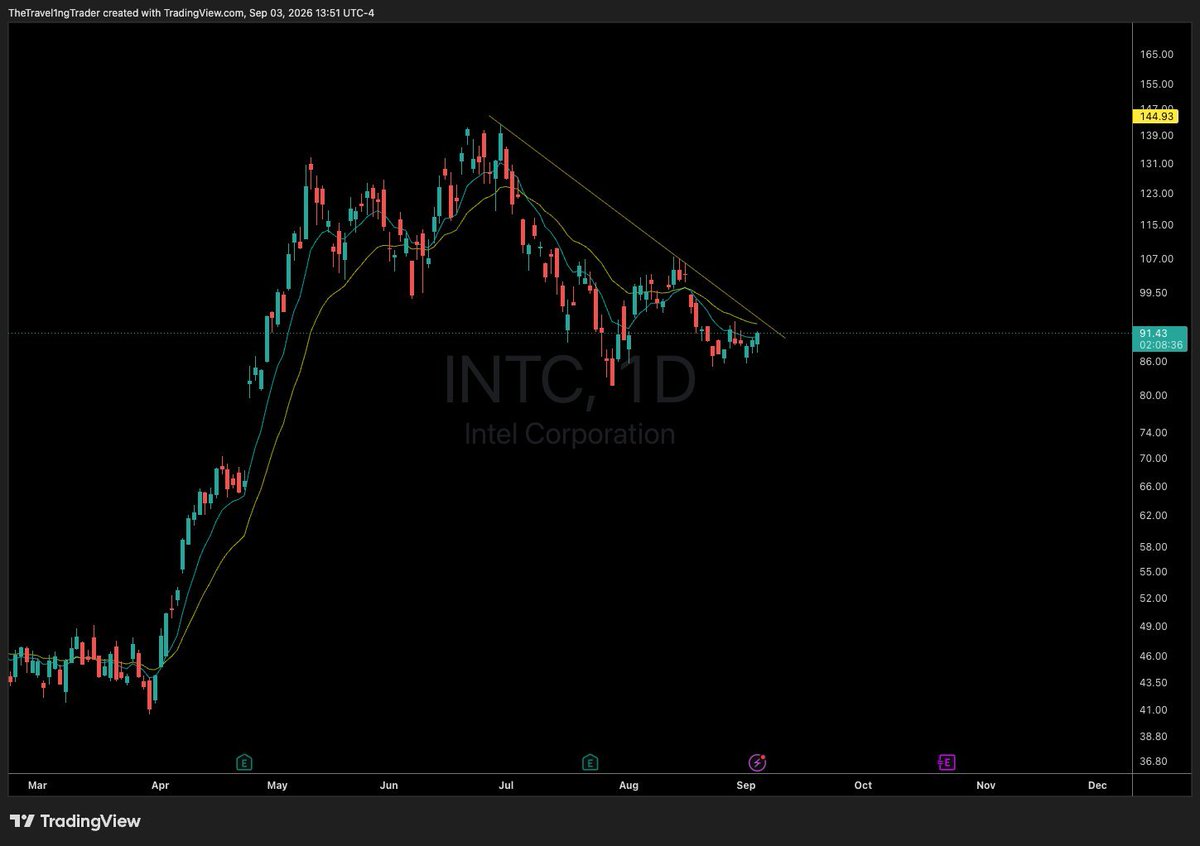Image resolution: width=1200 pixels, height=846 pixels.
Task: Click the 66.00 price axis label
Action: 1155,486
